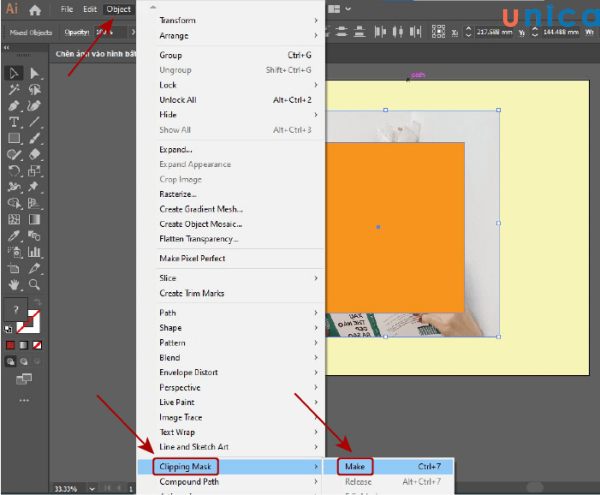Select the Pen tool
The width and height of the screenshot is (600, 495).
tap(14, 106)
